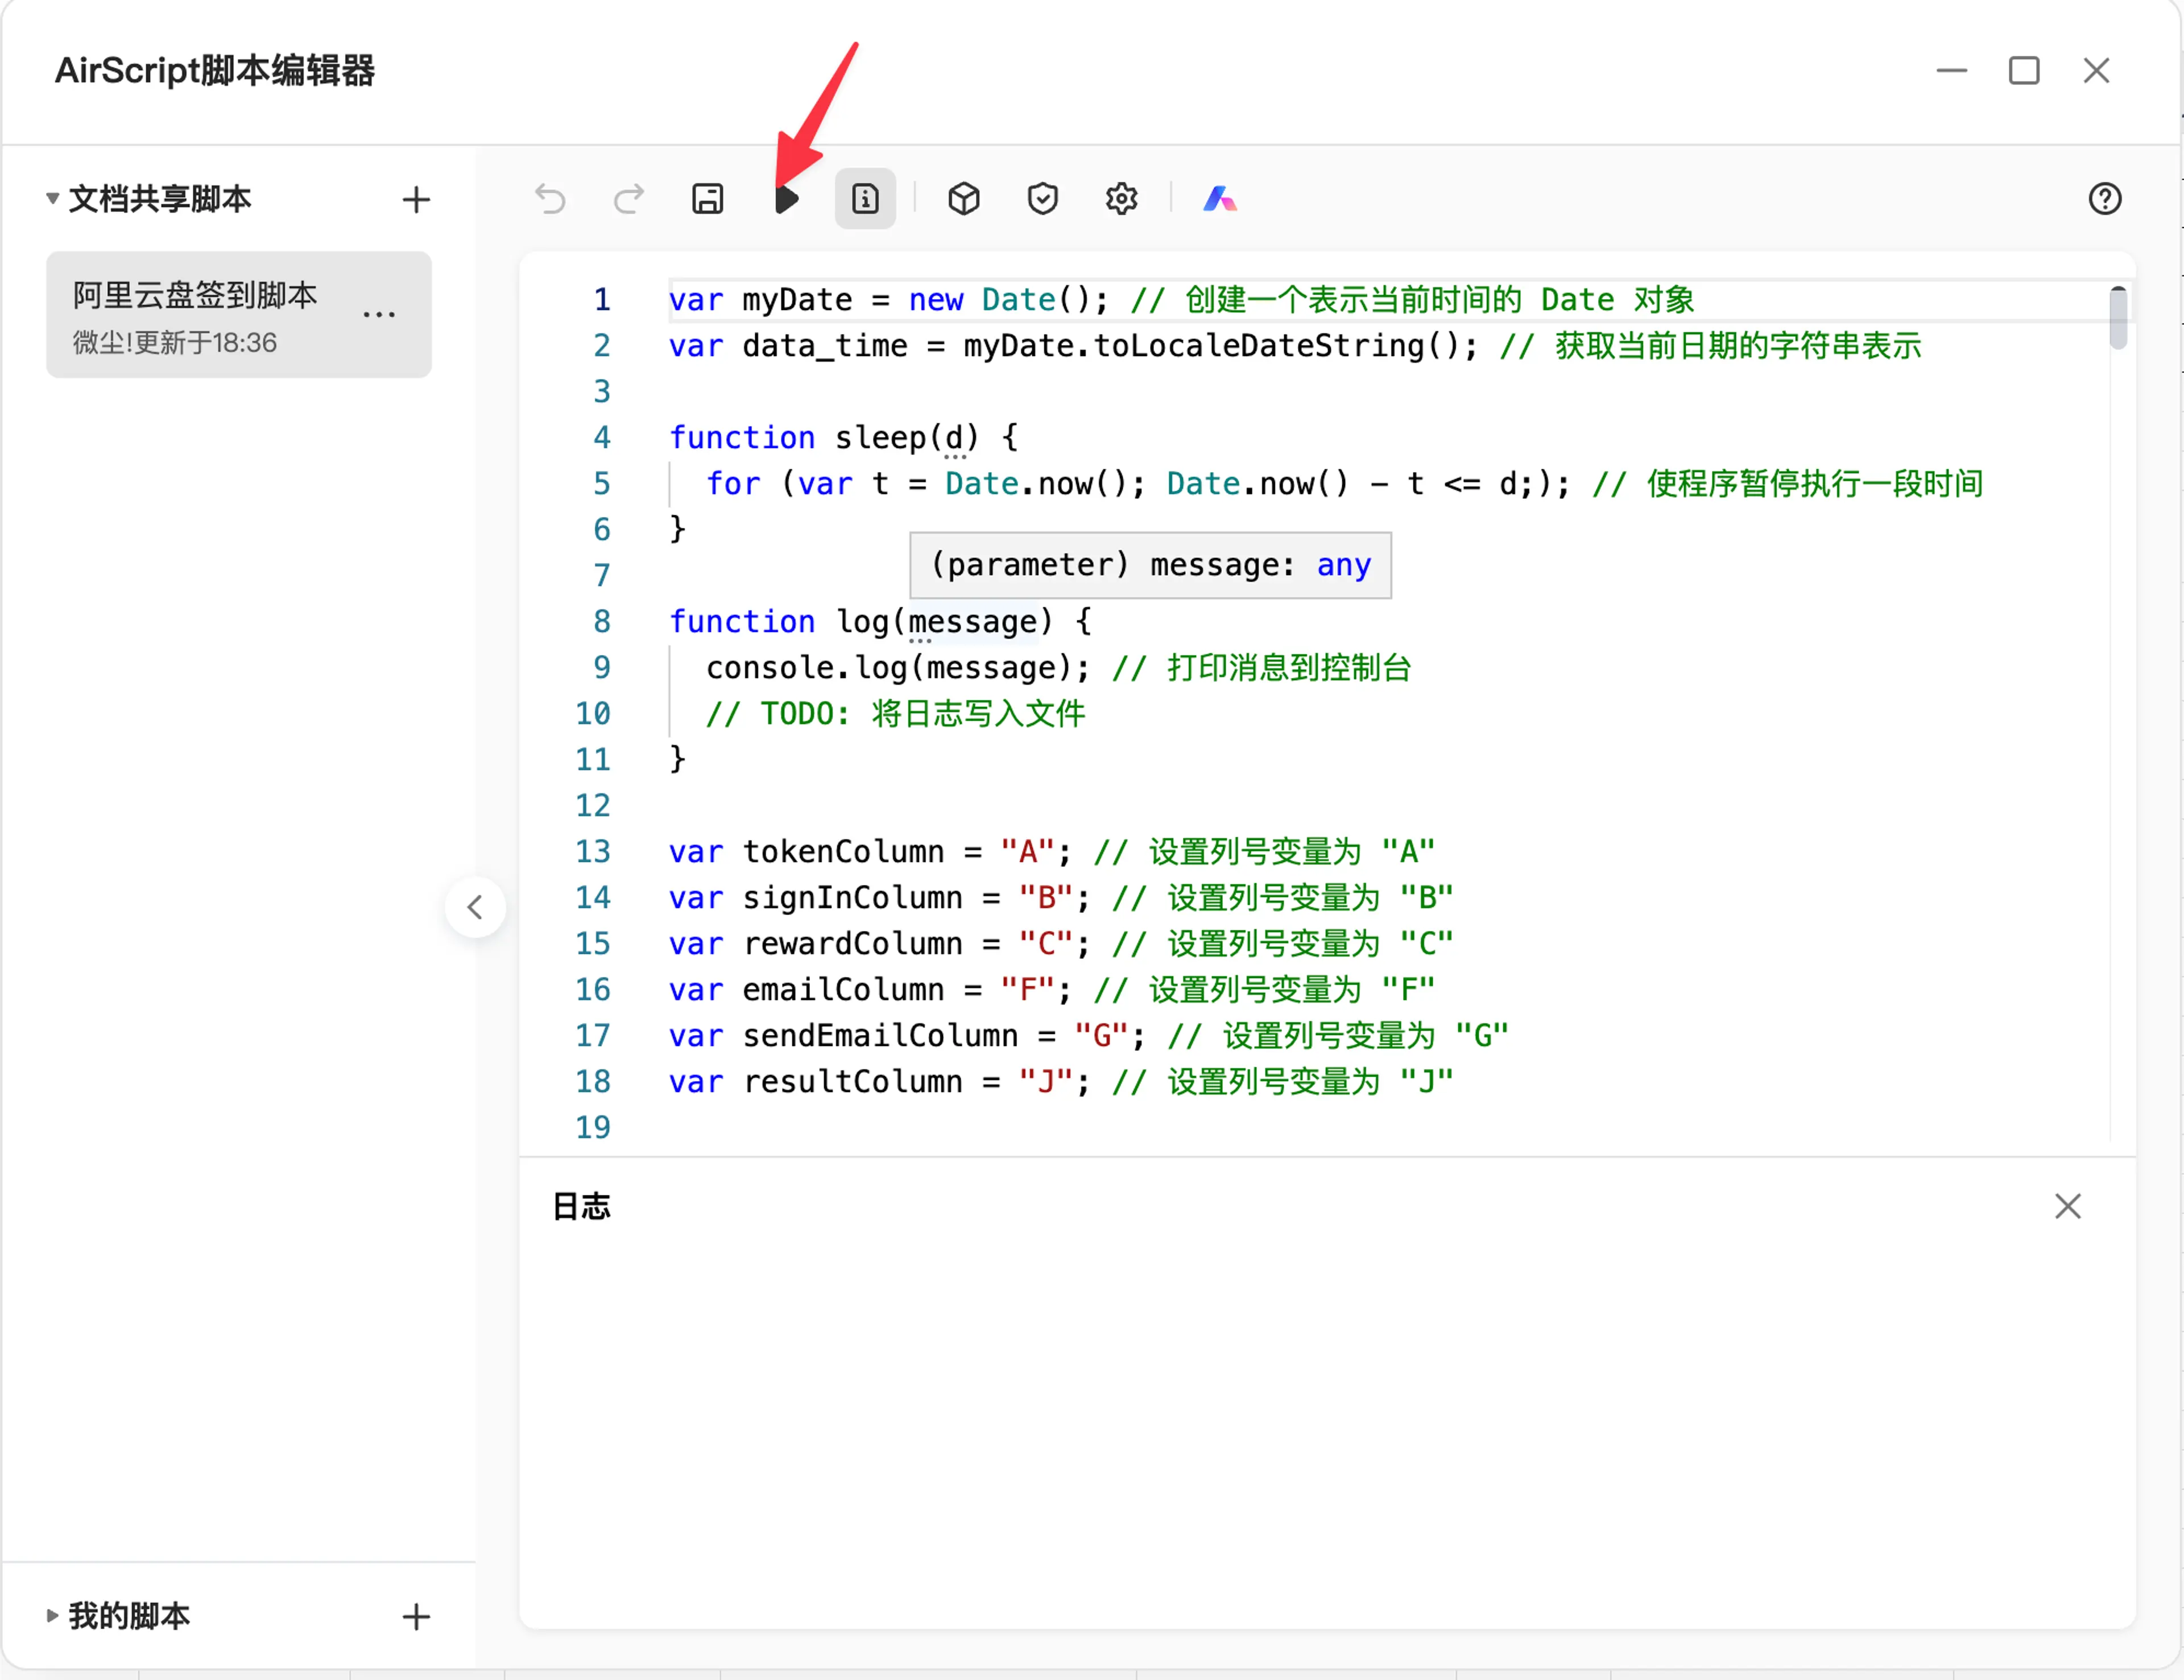Click line number 13 in gutter
Image resolution: width=2184 pixels, height=1680 pixels.
tap(593, 852)
